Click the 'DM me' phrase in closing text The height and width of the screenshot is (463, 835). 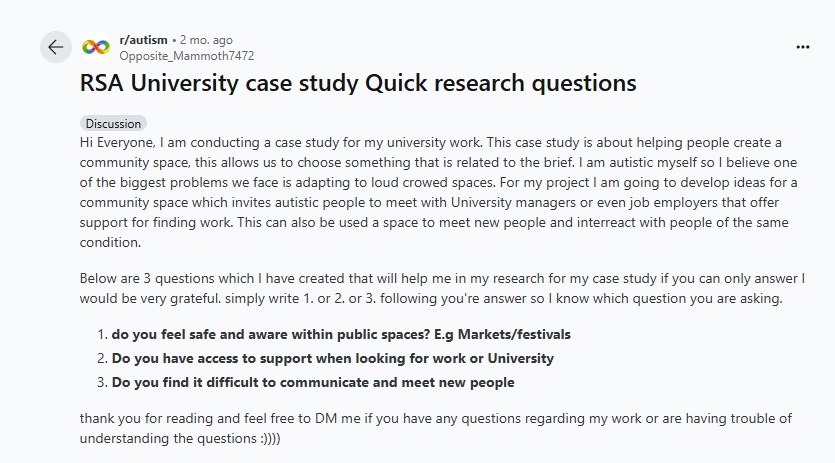point(338,418)
